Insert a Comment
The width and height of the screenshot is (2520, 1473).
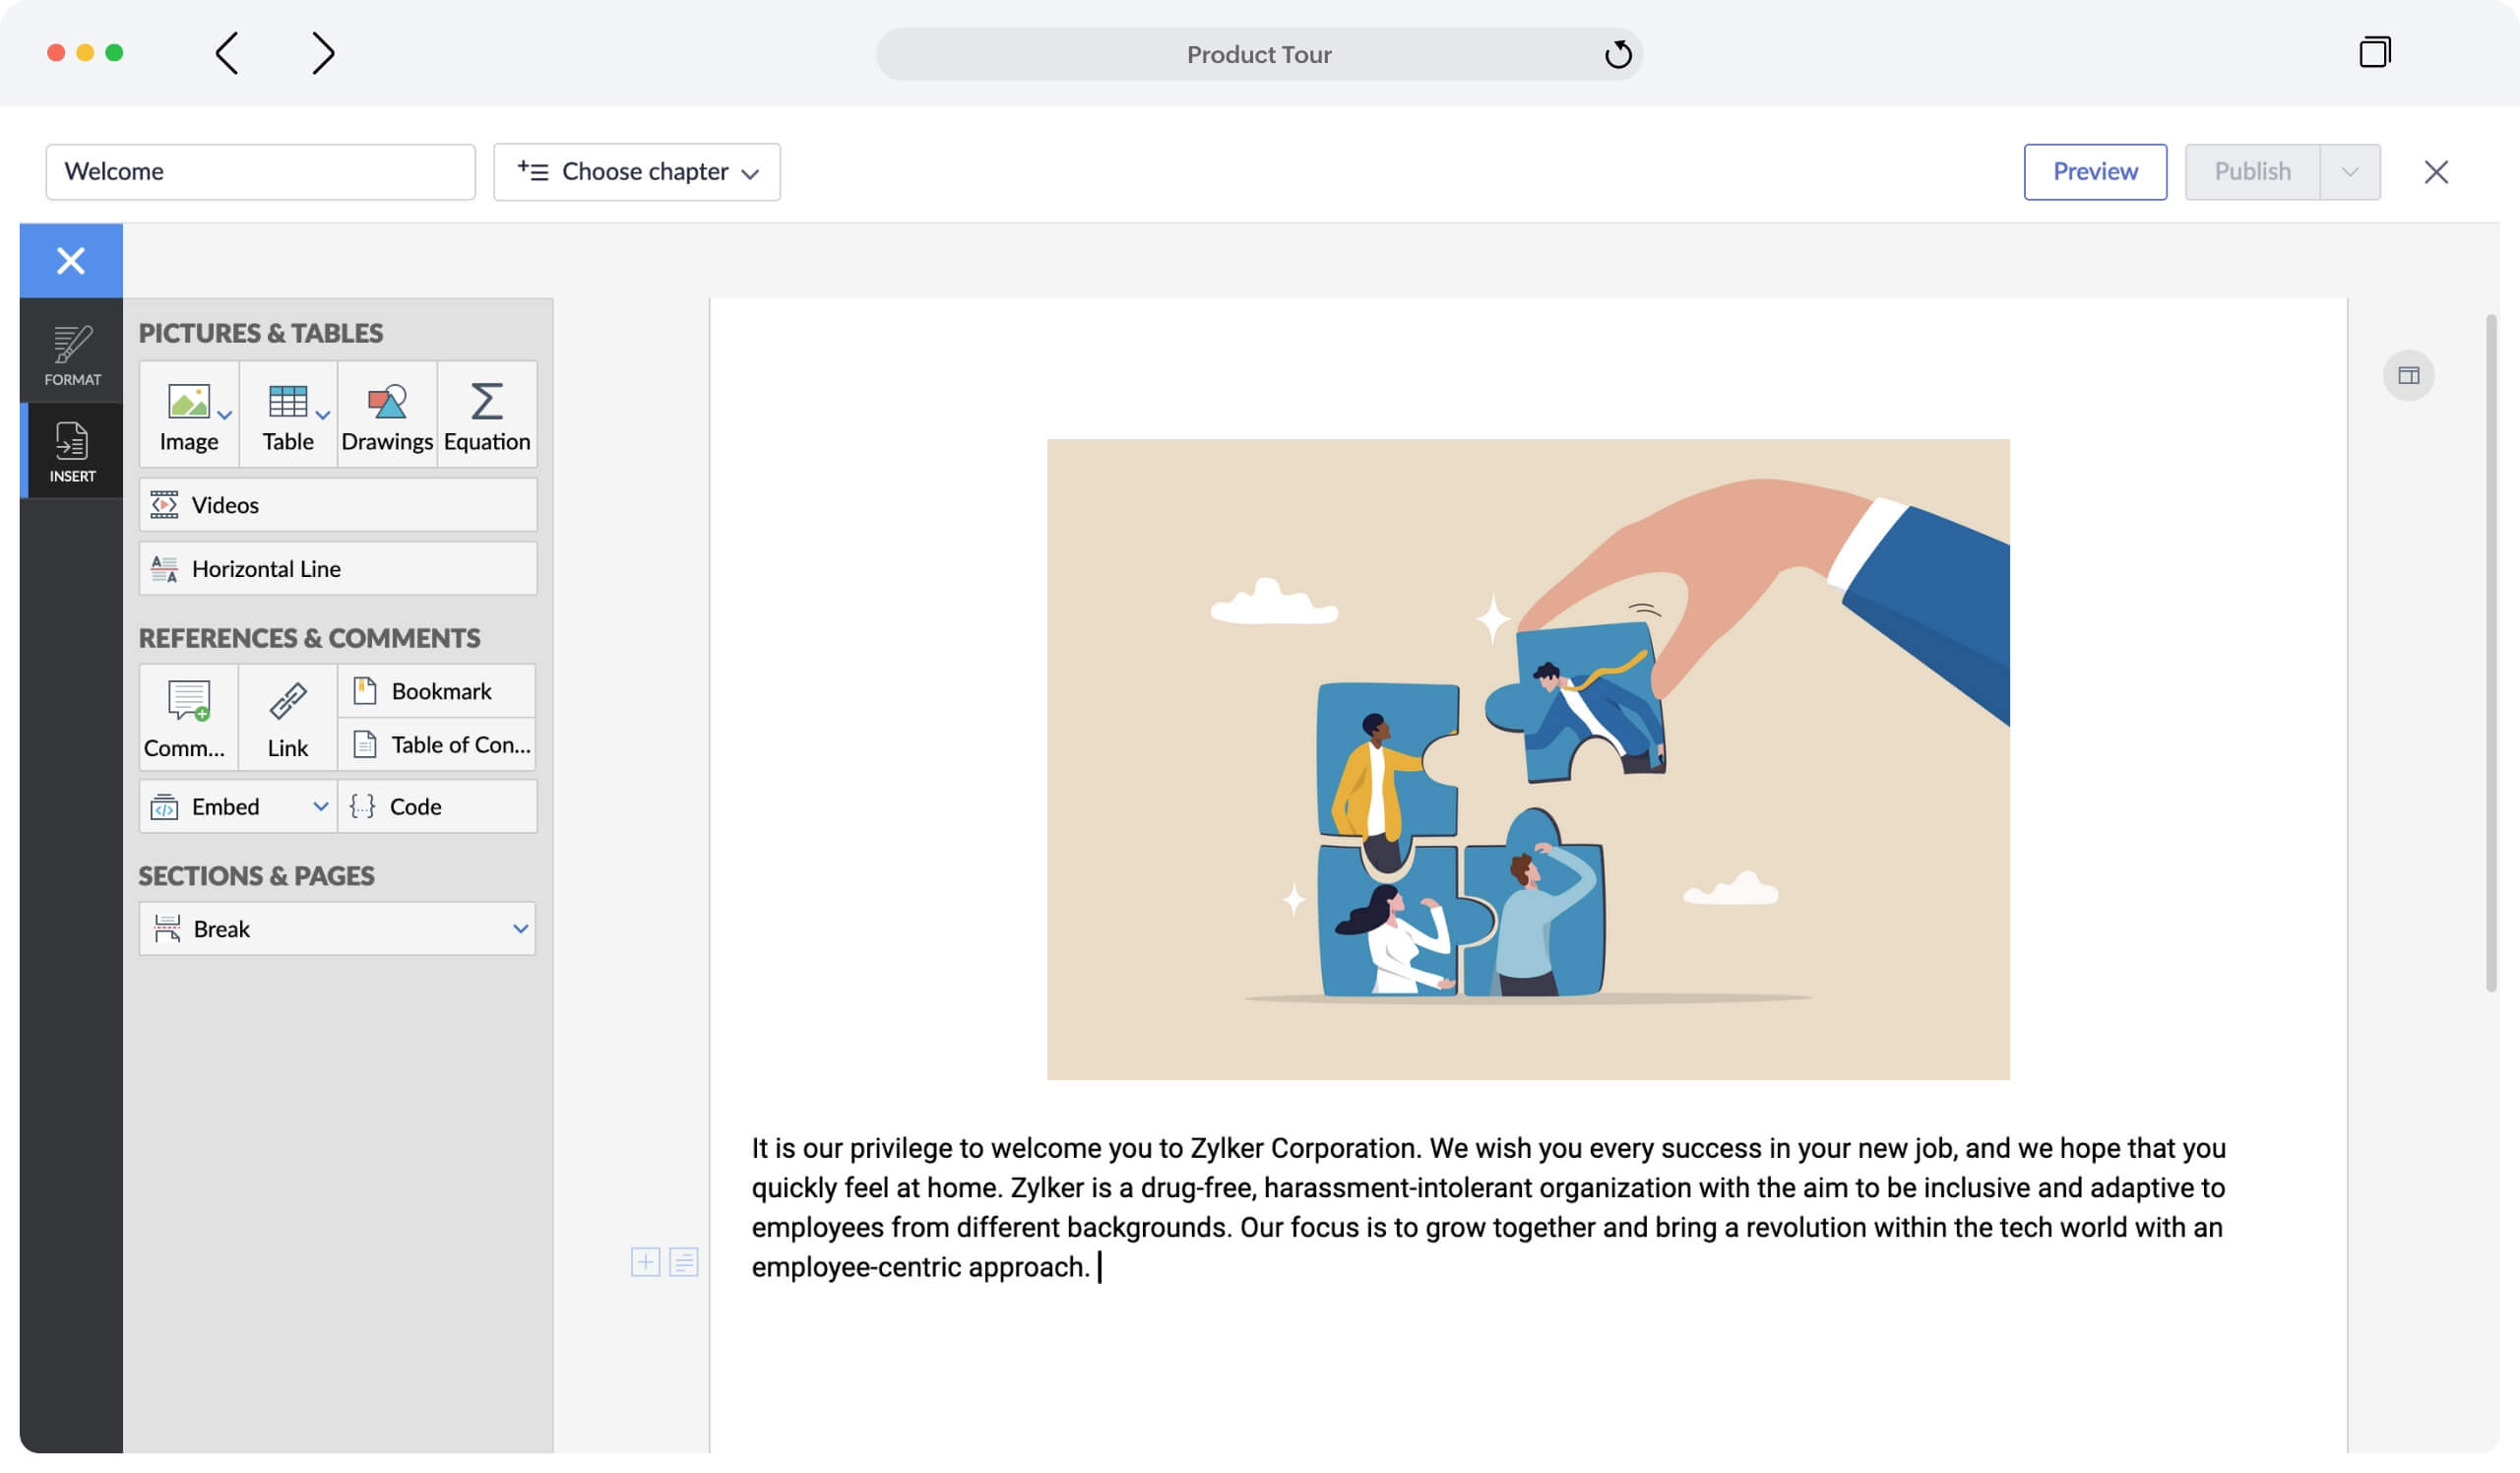point(186,717)
